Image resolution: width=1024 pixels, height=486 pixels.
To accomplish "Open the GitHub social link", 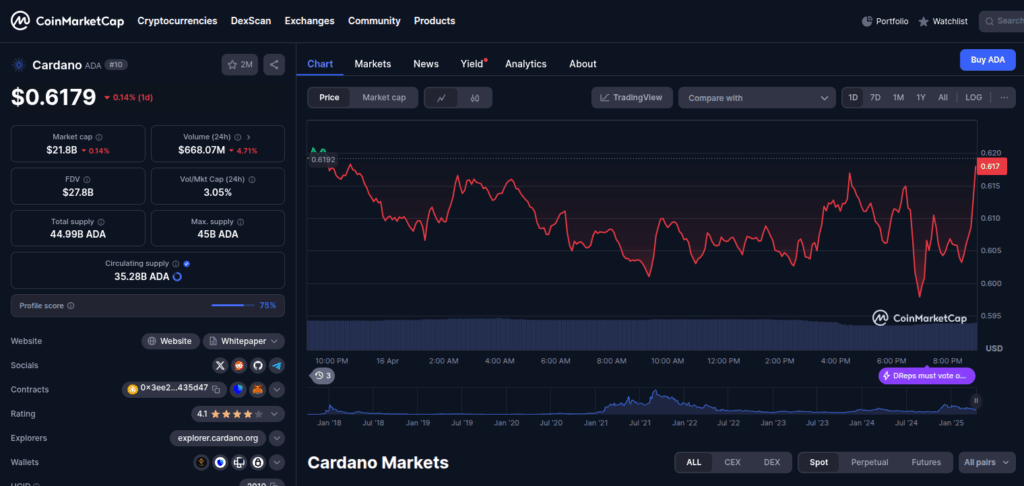I will tap(258, 366).
